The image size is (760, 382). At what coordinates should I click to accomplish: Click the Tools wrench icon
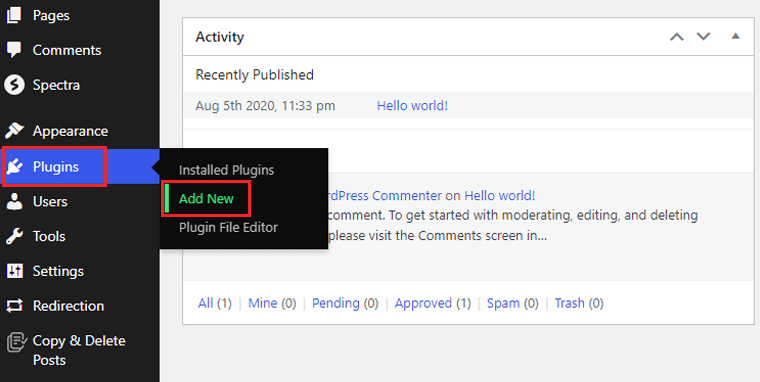[x=15, y=236]
